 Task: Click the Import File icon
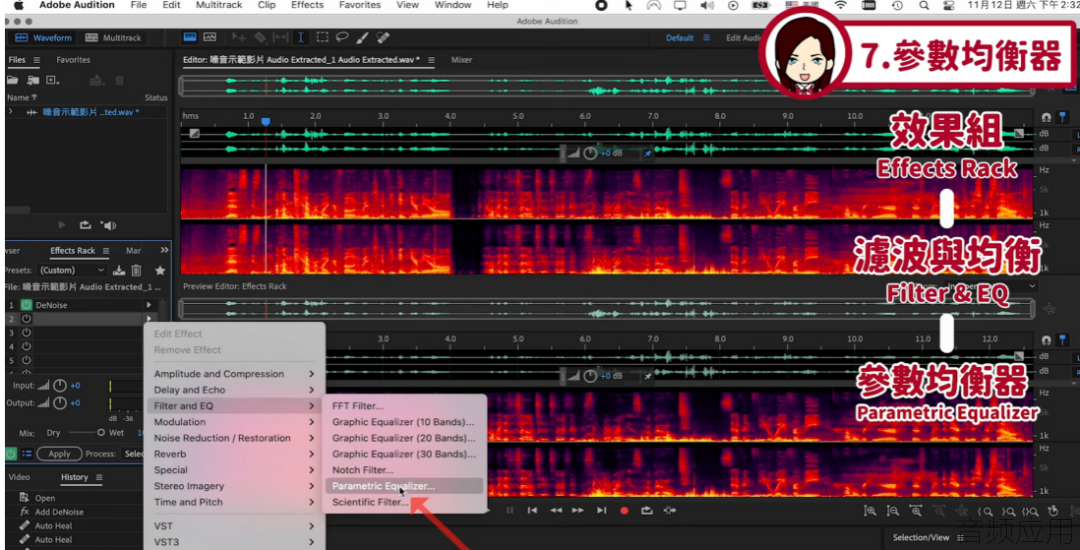click(x=32, y=81)
